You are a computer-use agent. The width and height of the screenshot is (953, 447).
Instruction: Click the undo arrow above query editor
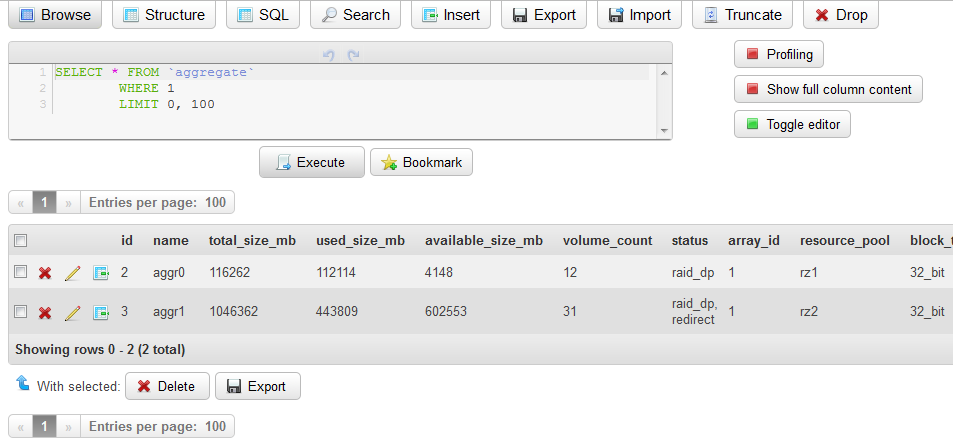(x=329, y=55)
